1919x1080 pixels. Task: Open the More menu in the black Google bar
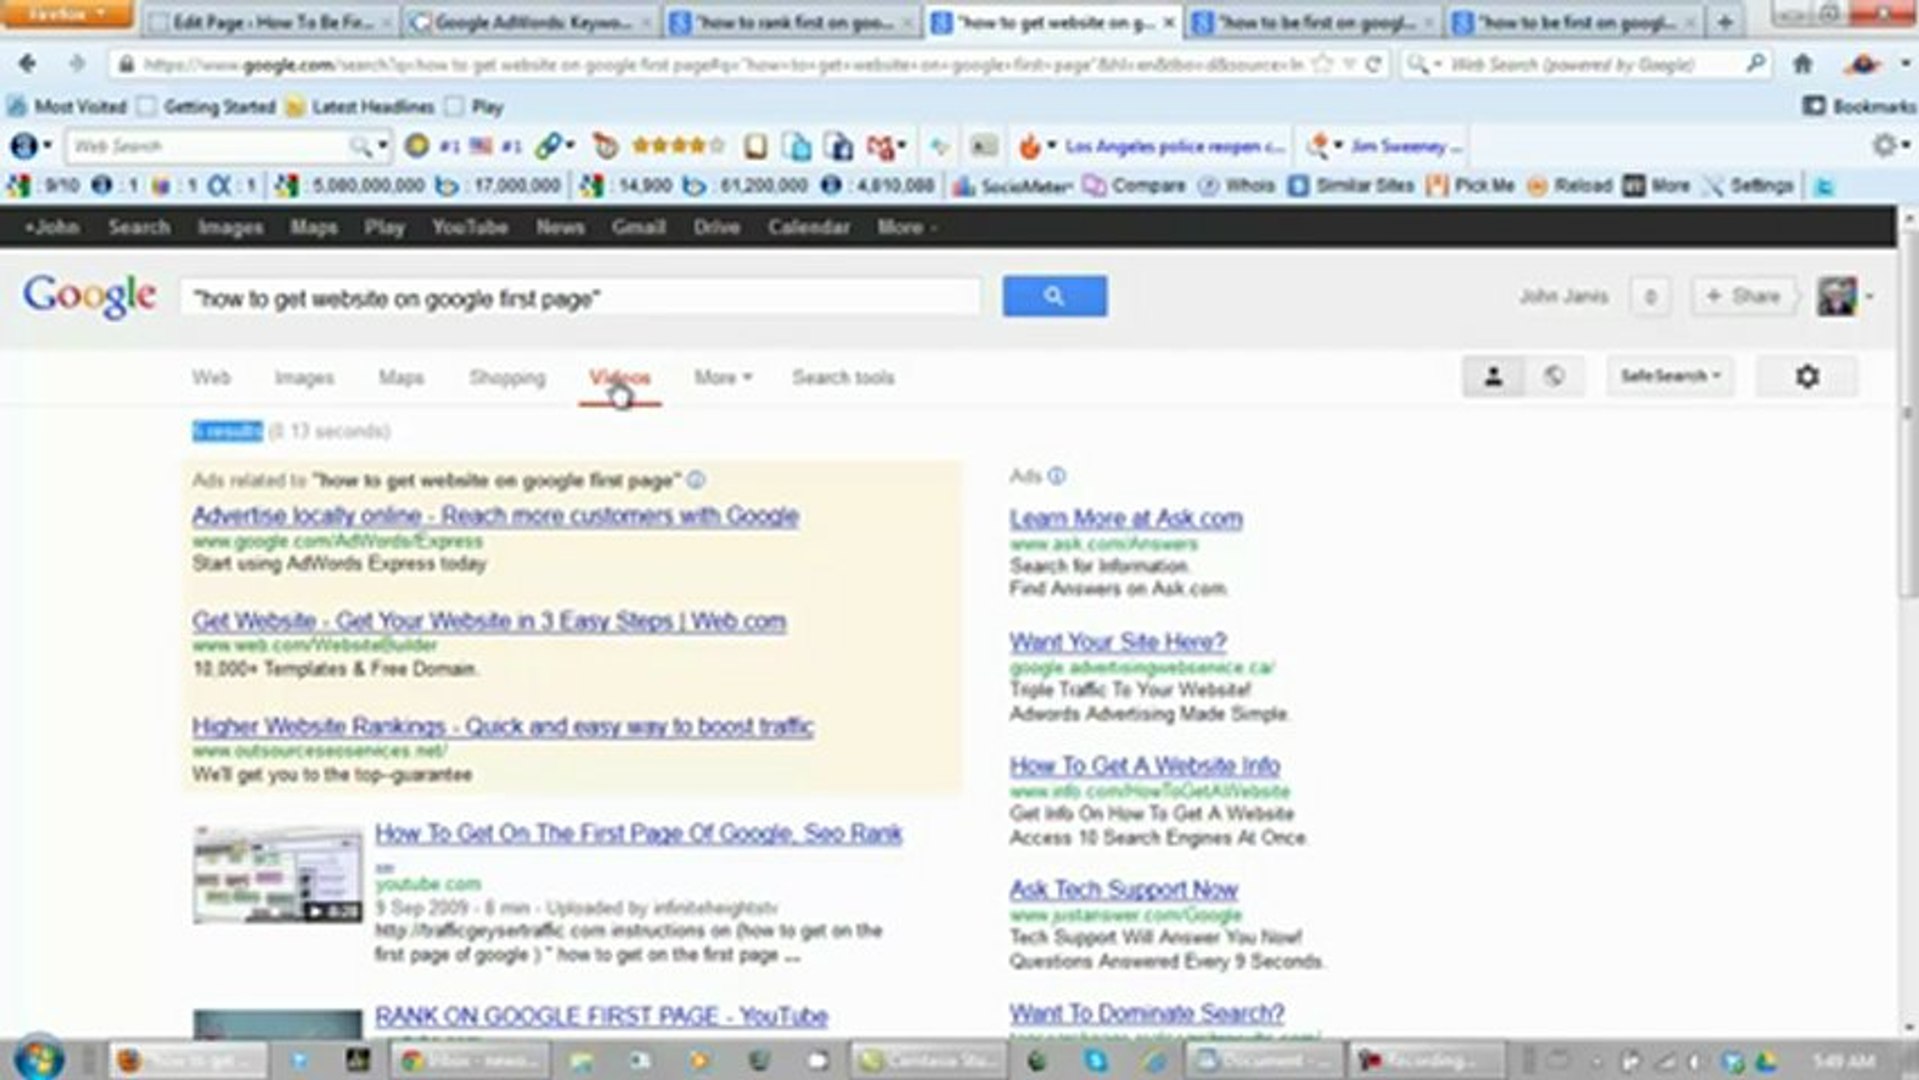[x=906, y=228]
